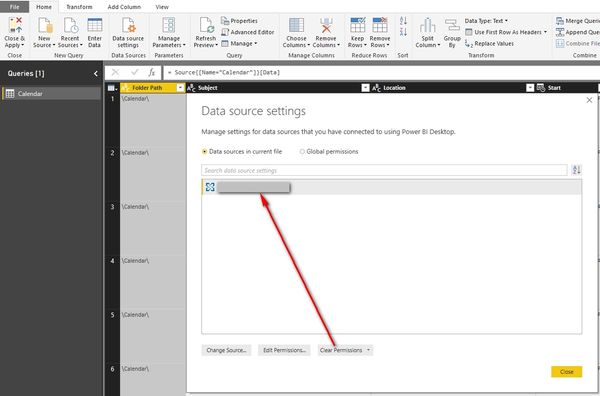600x396 pixels.
Task: Switch to the Home tab
Action: pos(44,7)
